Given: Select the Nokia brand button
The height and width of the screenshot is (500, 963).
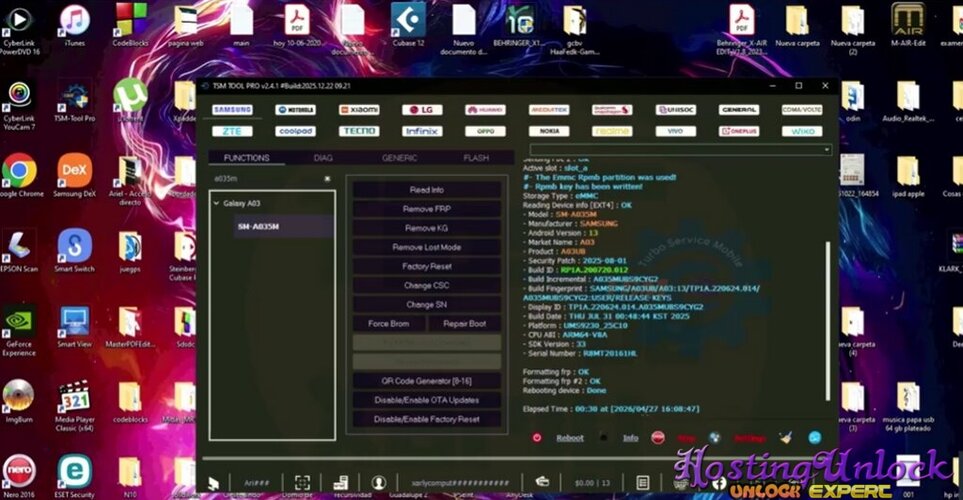Looking at the screenshot, I should 549,131.
